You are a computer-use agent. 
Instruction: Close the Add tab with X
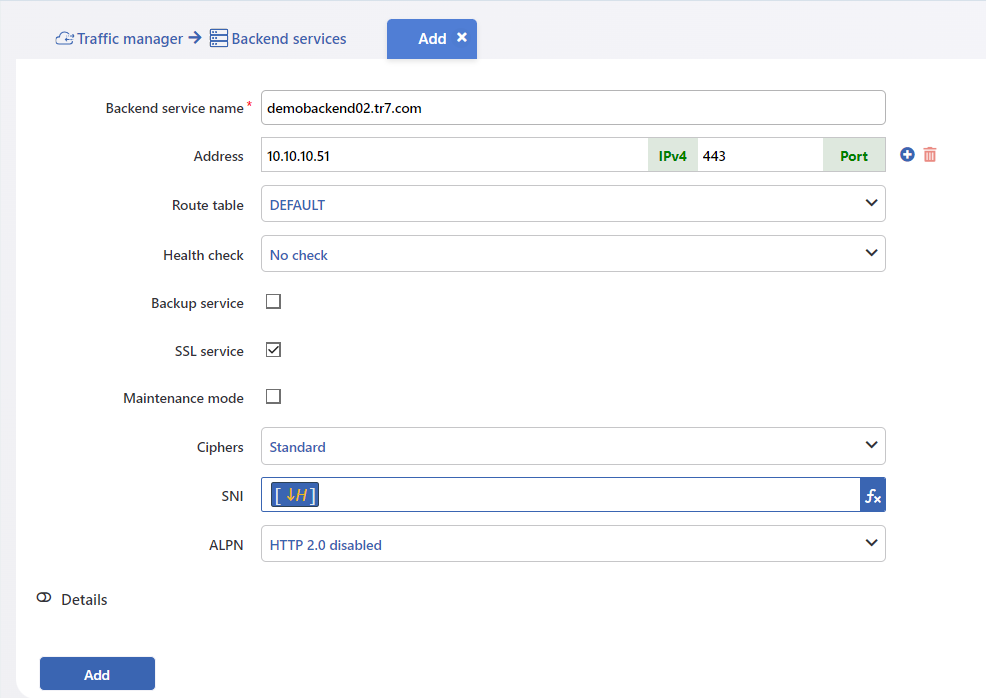(x=462, y=37)
